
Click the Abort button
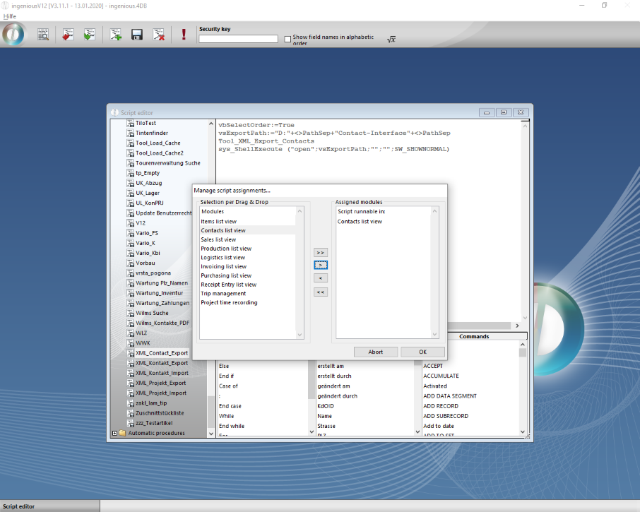(376, 352)
